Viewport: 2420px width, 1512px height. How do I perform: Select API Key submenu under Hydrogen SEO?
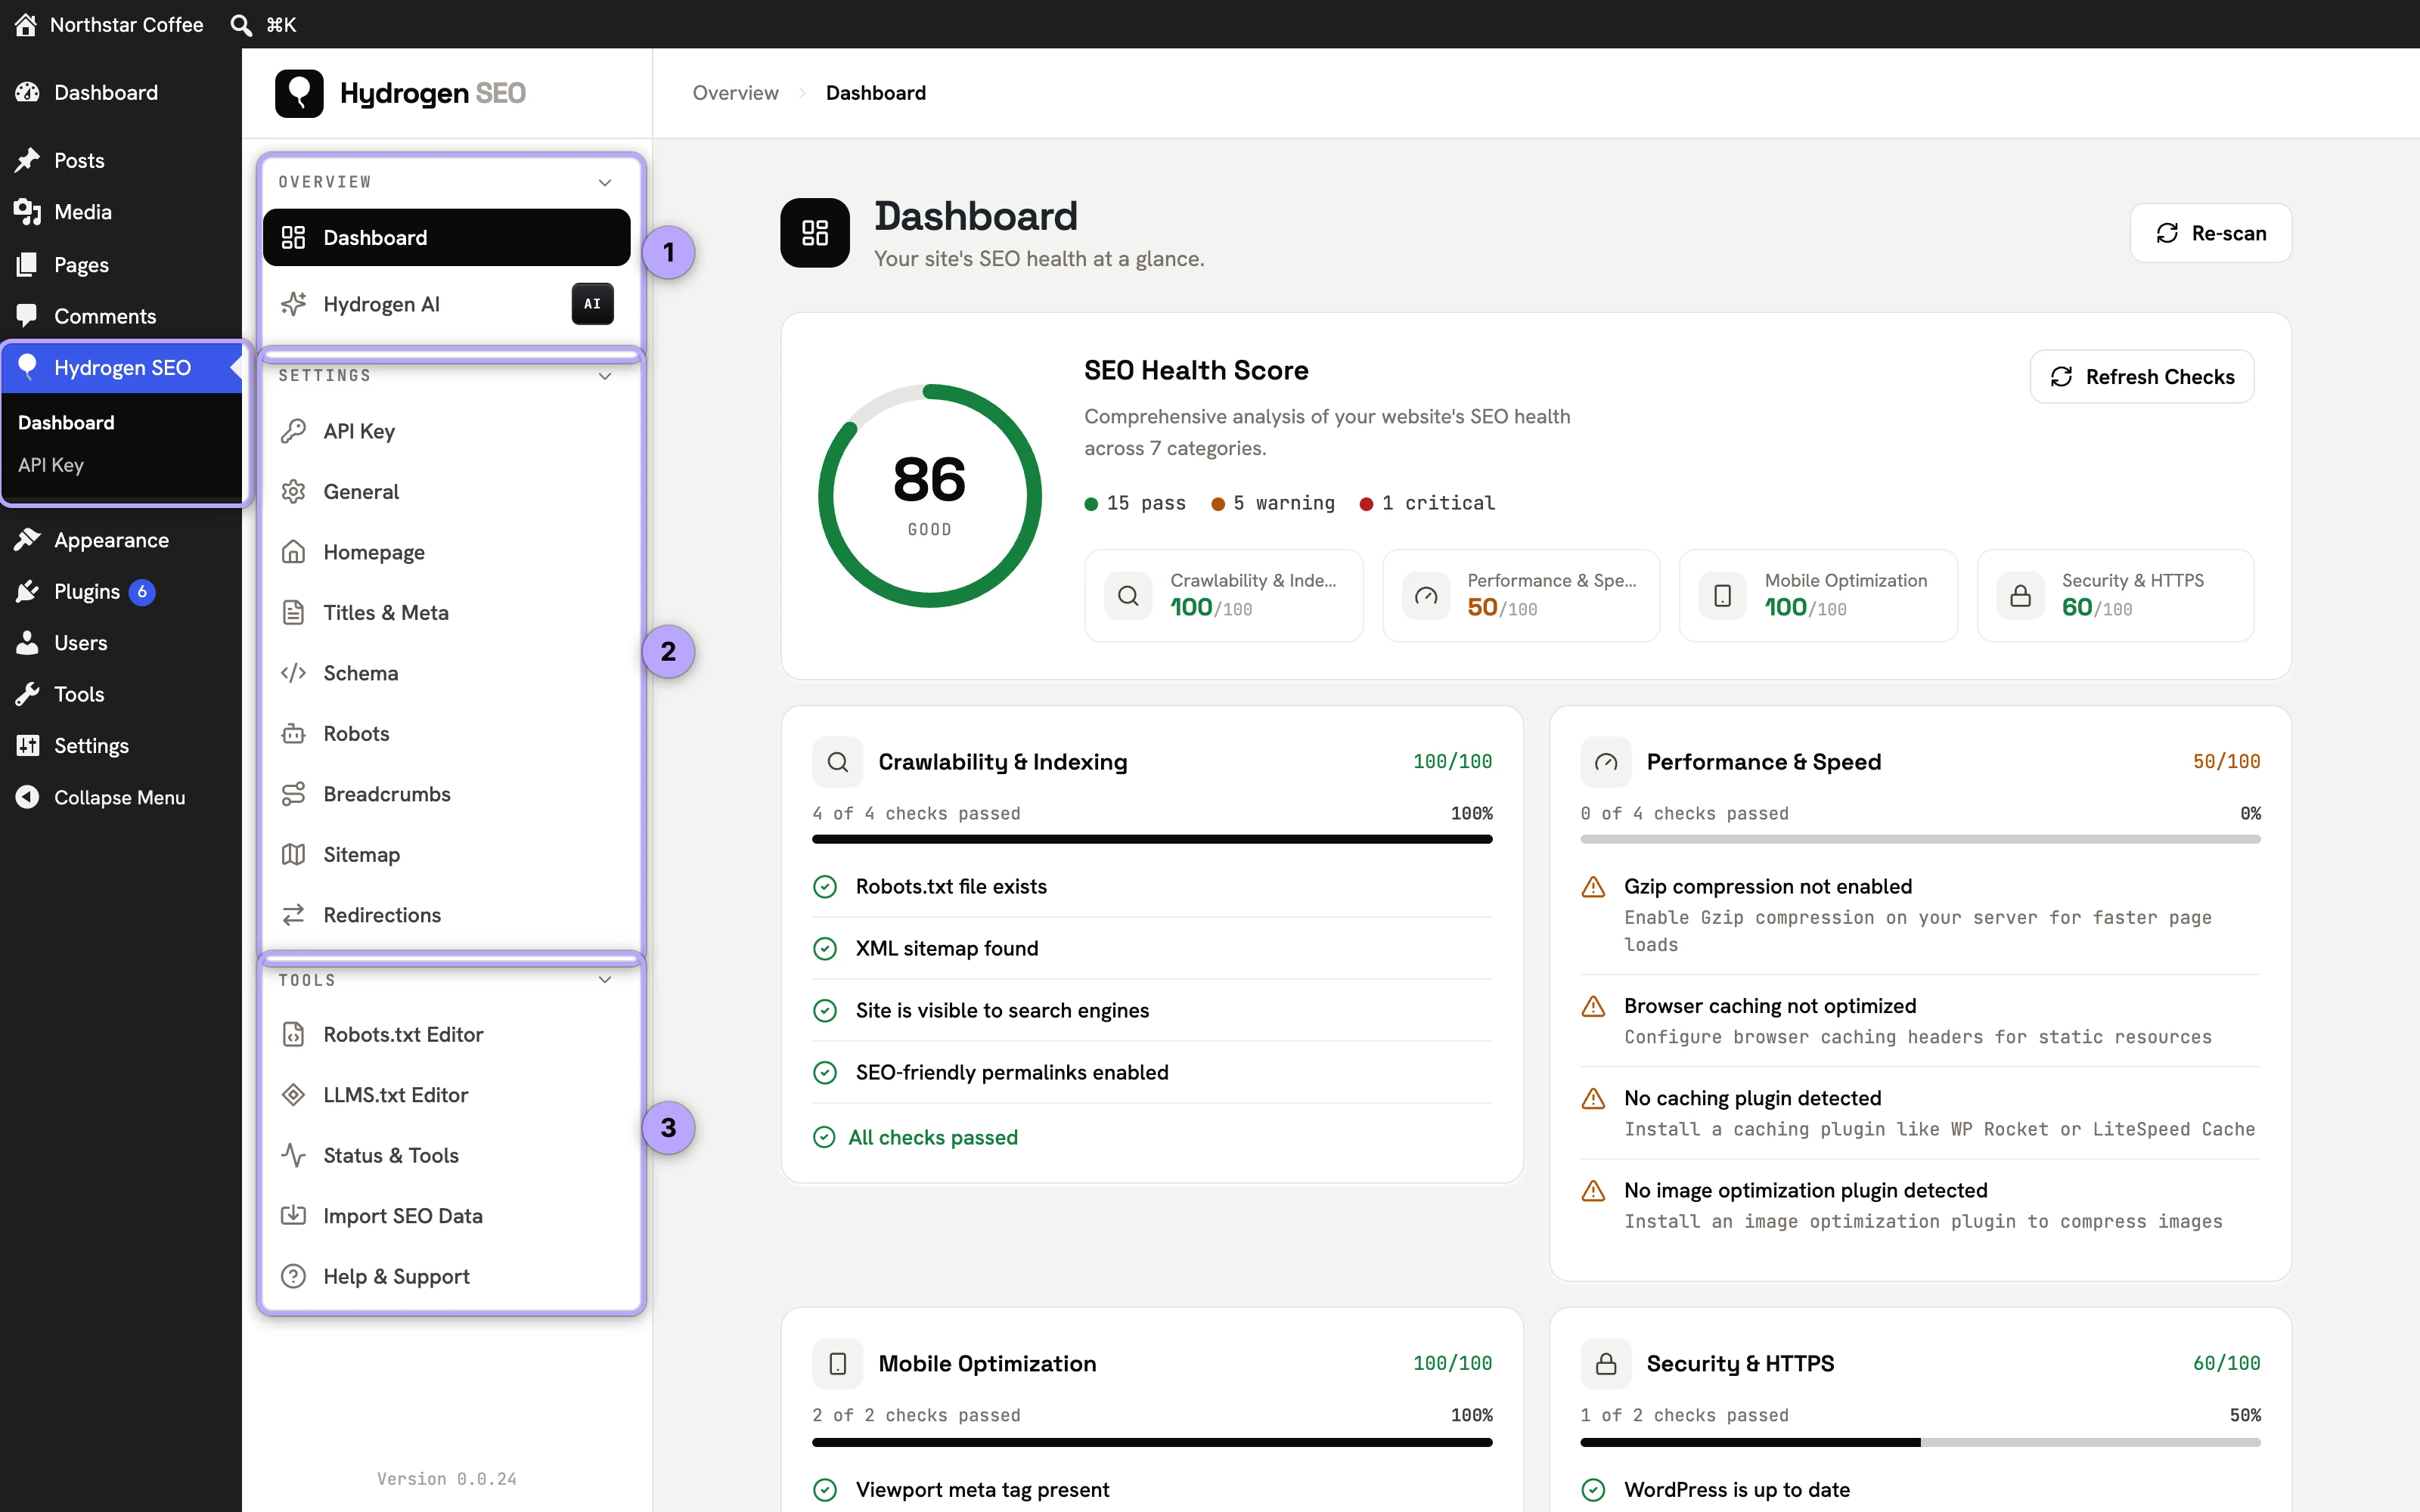[51, 465]
